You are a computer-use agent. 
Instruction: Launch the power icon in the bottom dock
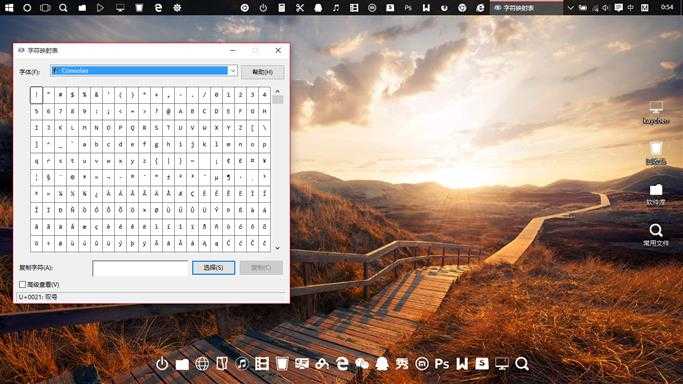pos(162,364)
